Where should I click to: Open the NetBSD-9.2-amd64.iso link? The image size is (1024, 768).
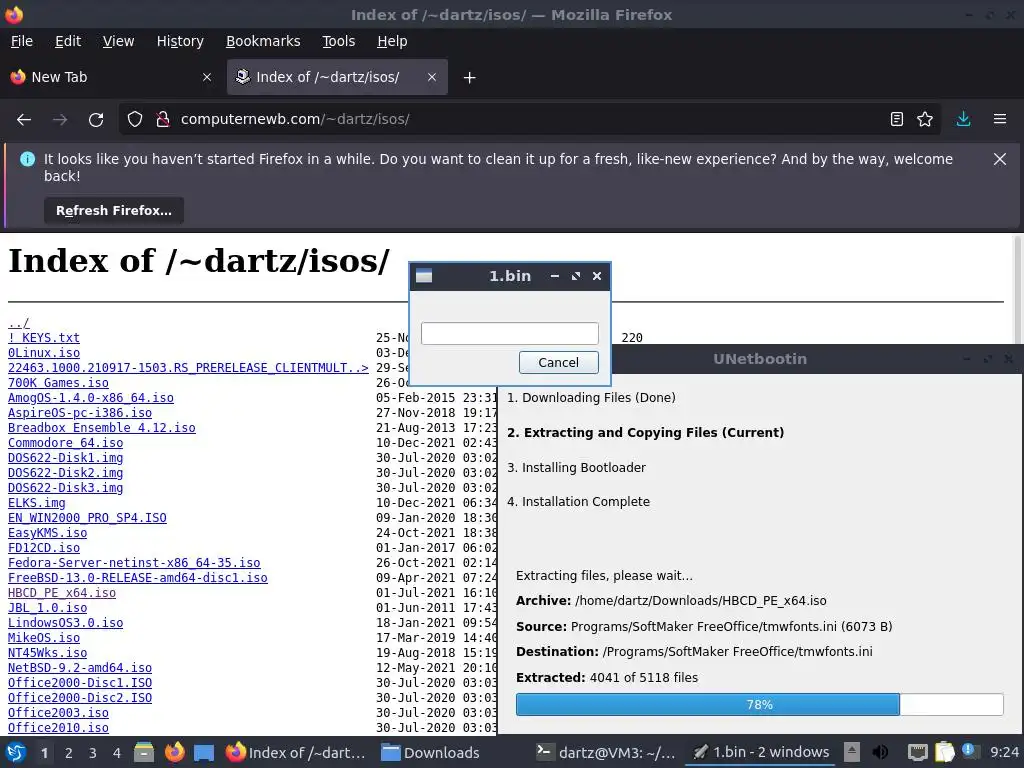point(80,668)
